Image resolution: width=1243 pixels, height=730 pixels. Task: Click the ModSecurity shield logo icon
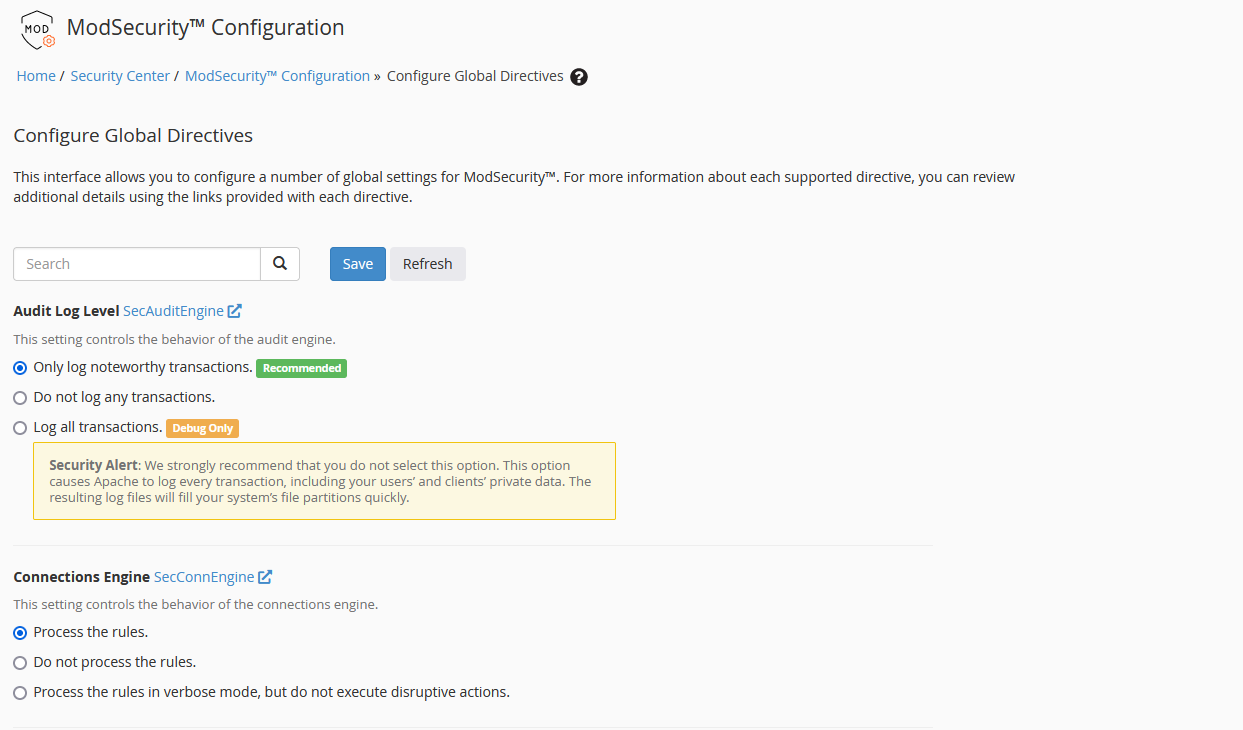35,29
